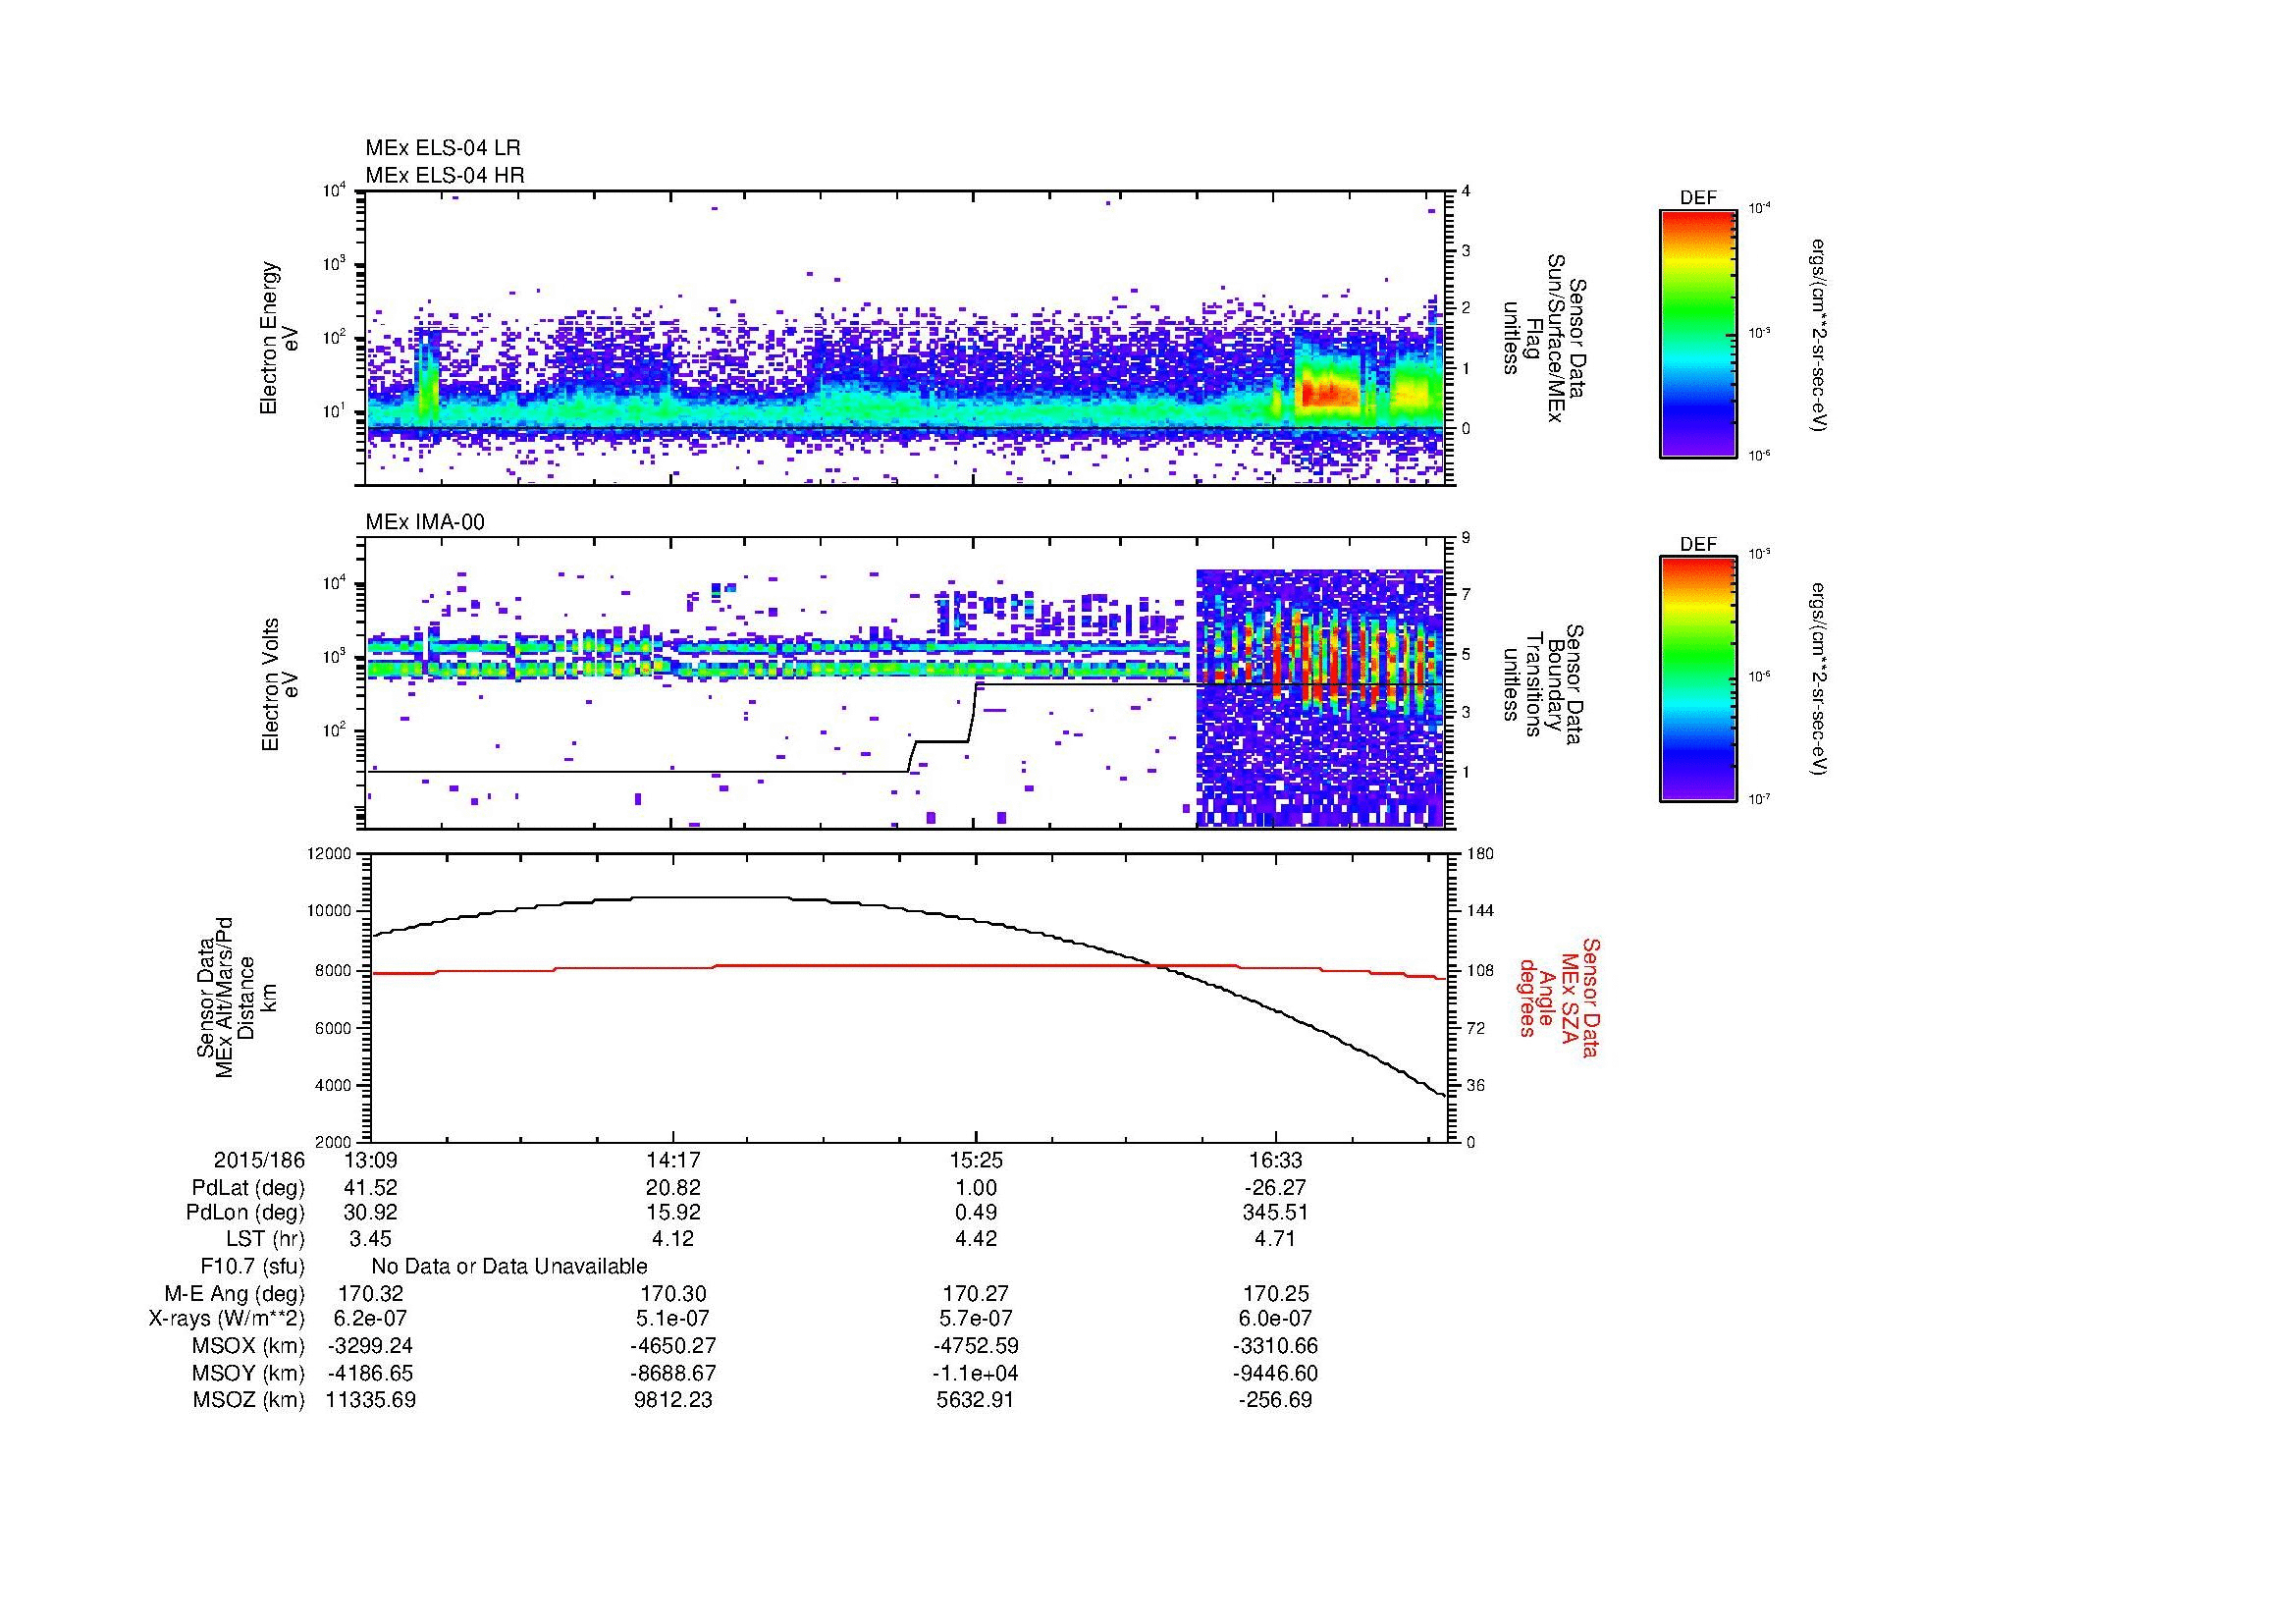This screenshot has width=2296, height=1623.
Task: Click MSOZ value -256.69
Action: 1276,1401
